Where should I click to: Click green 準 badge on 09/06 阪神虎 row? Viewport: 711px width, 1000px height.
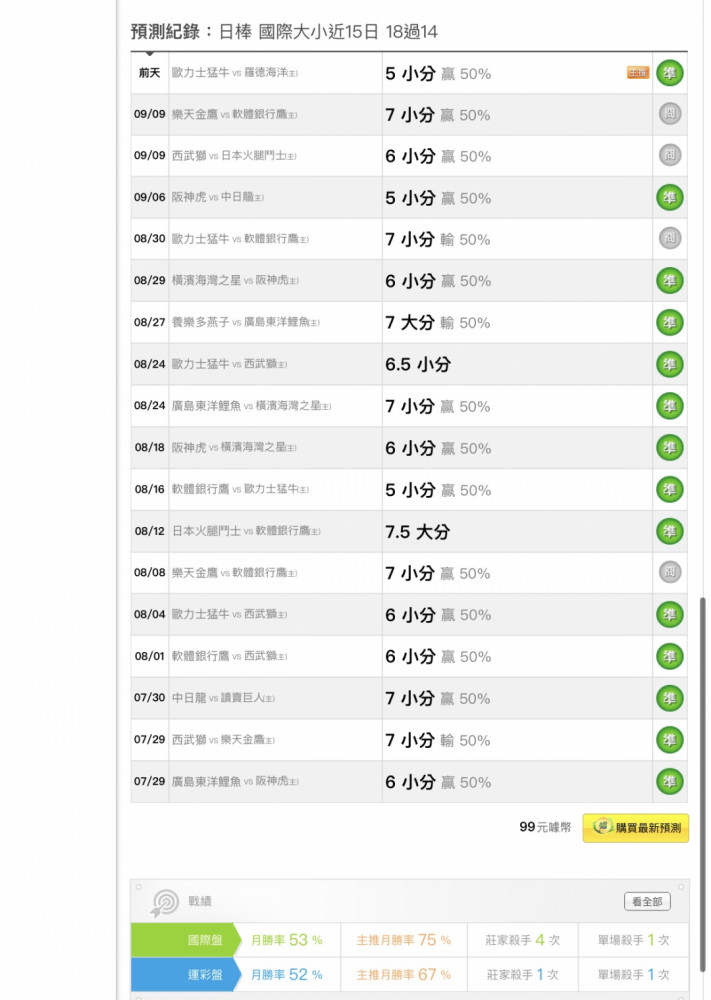pos(669,197)
